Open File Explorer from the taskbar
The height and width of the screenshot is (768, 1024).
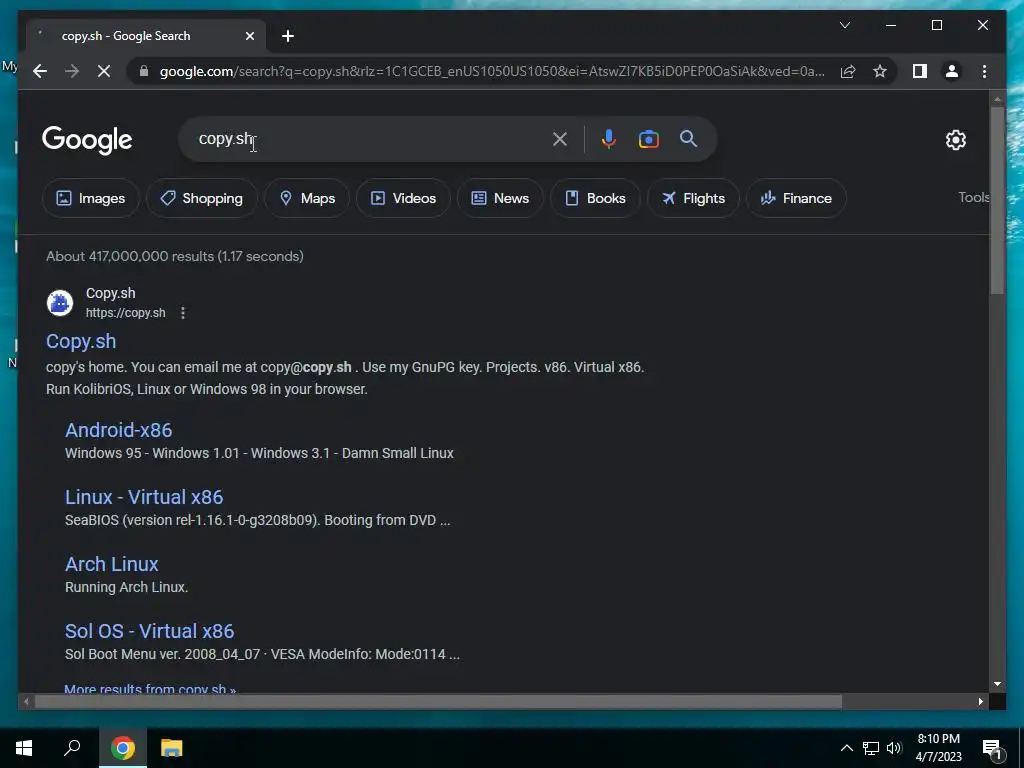click(172, 748)
